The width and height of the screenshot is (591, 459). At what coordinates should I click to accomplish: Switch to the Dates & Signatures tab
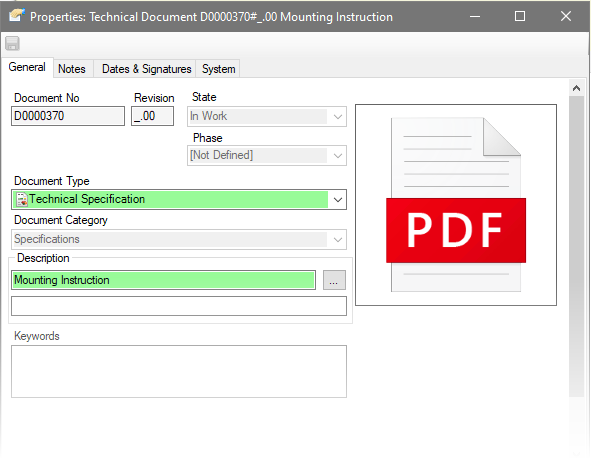coord(146,69)
